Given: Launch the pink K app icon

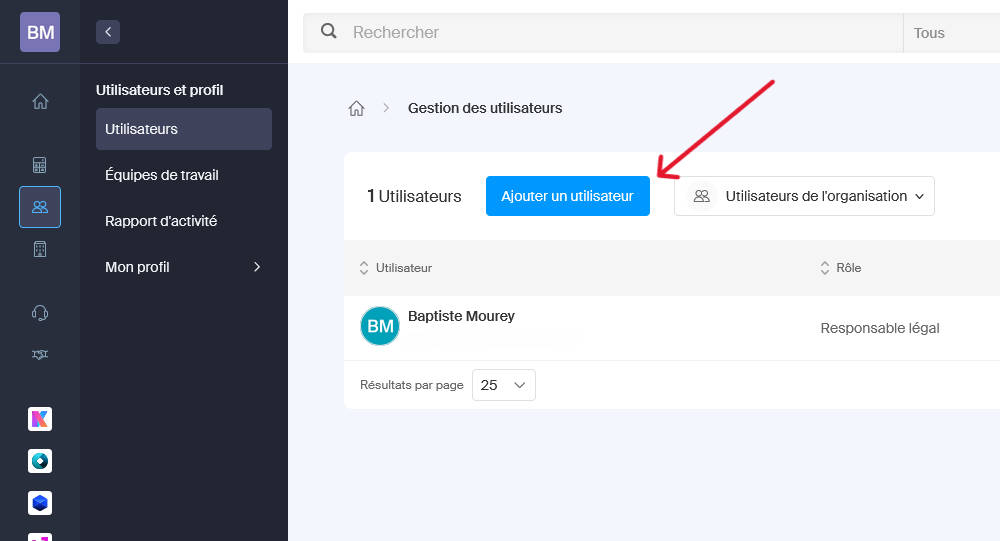Looking at the screenshot, I should point(40,419).
